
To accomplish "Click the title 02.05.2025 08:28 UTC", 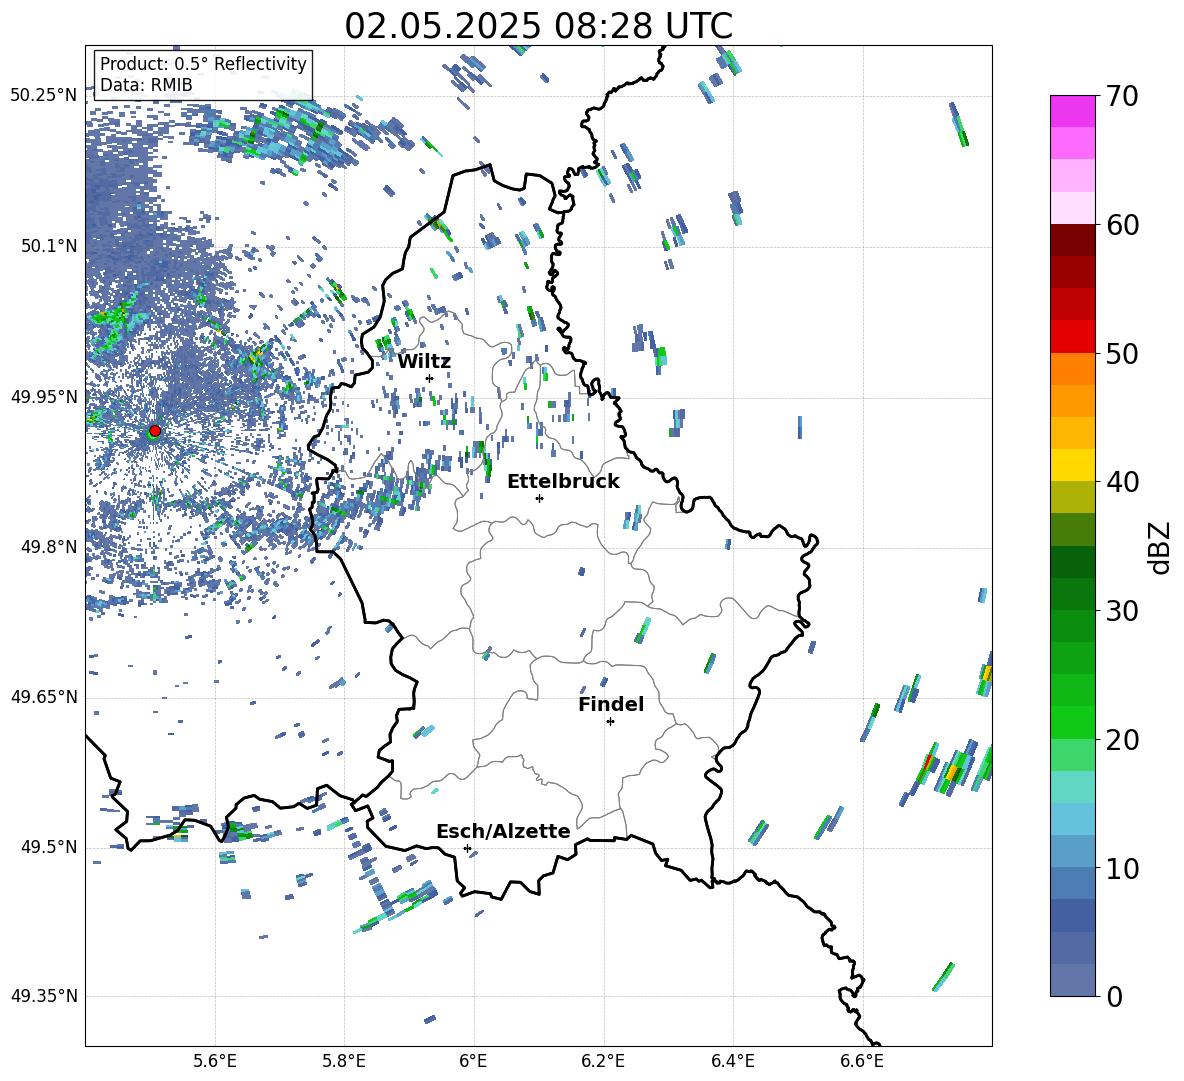I will 538,26.
